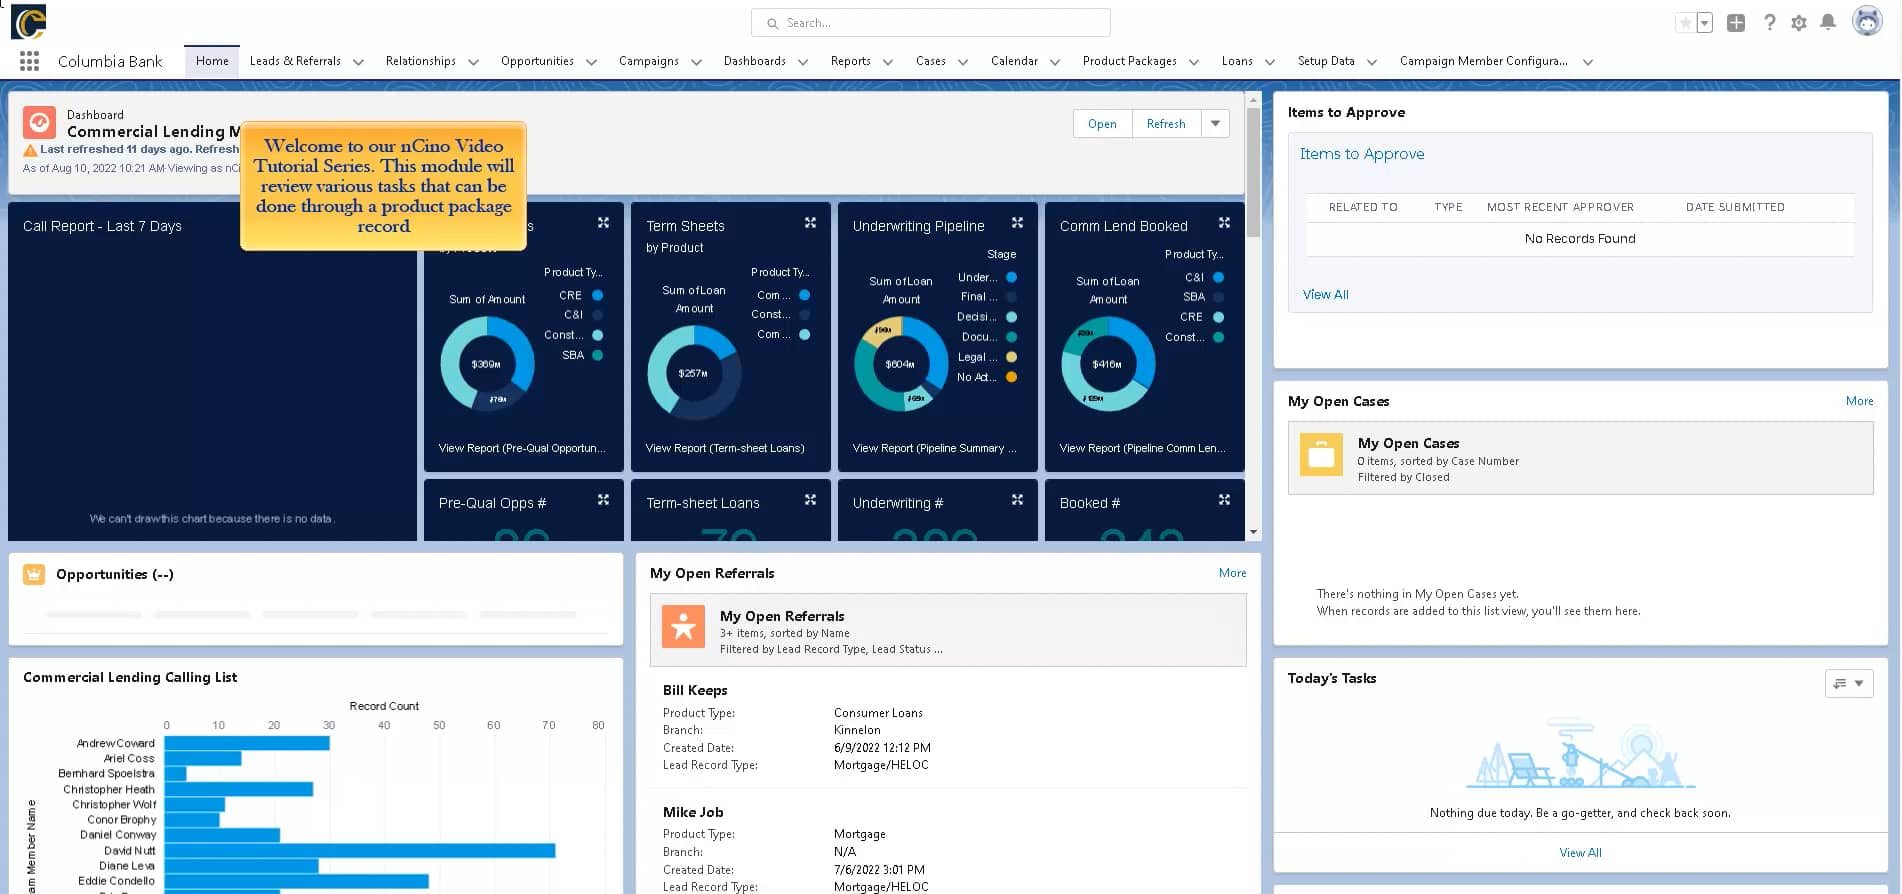Open the Setup gear icon
This screenshot has width=1902, height=894.
click(1799, 22)
